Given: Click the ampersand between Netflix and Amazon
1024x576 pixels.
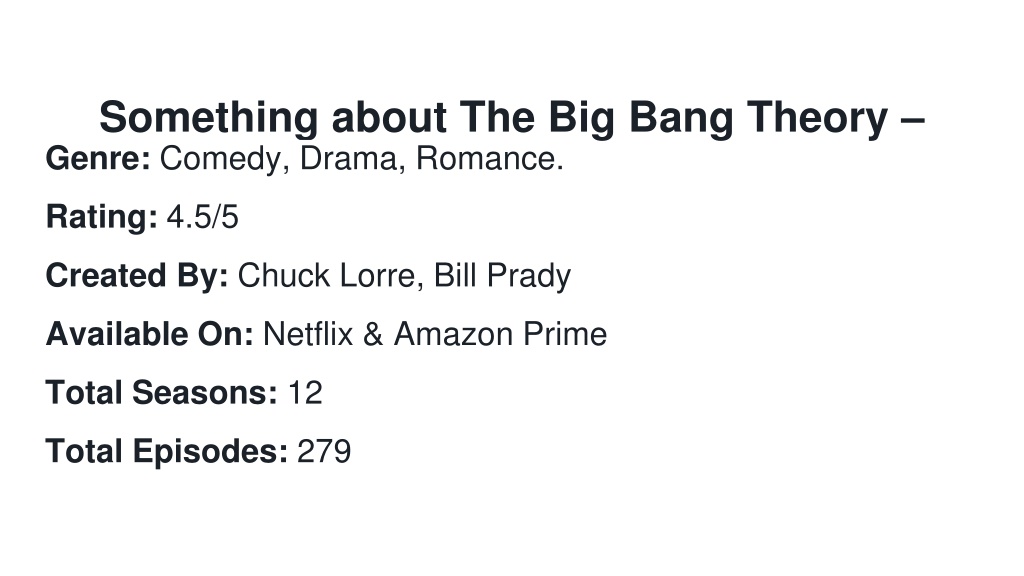Looking at the screenshot, I should pos(372,334).
